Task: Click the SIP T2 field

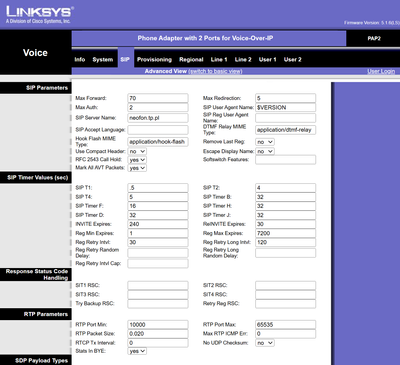Action: point(286,188)
